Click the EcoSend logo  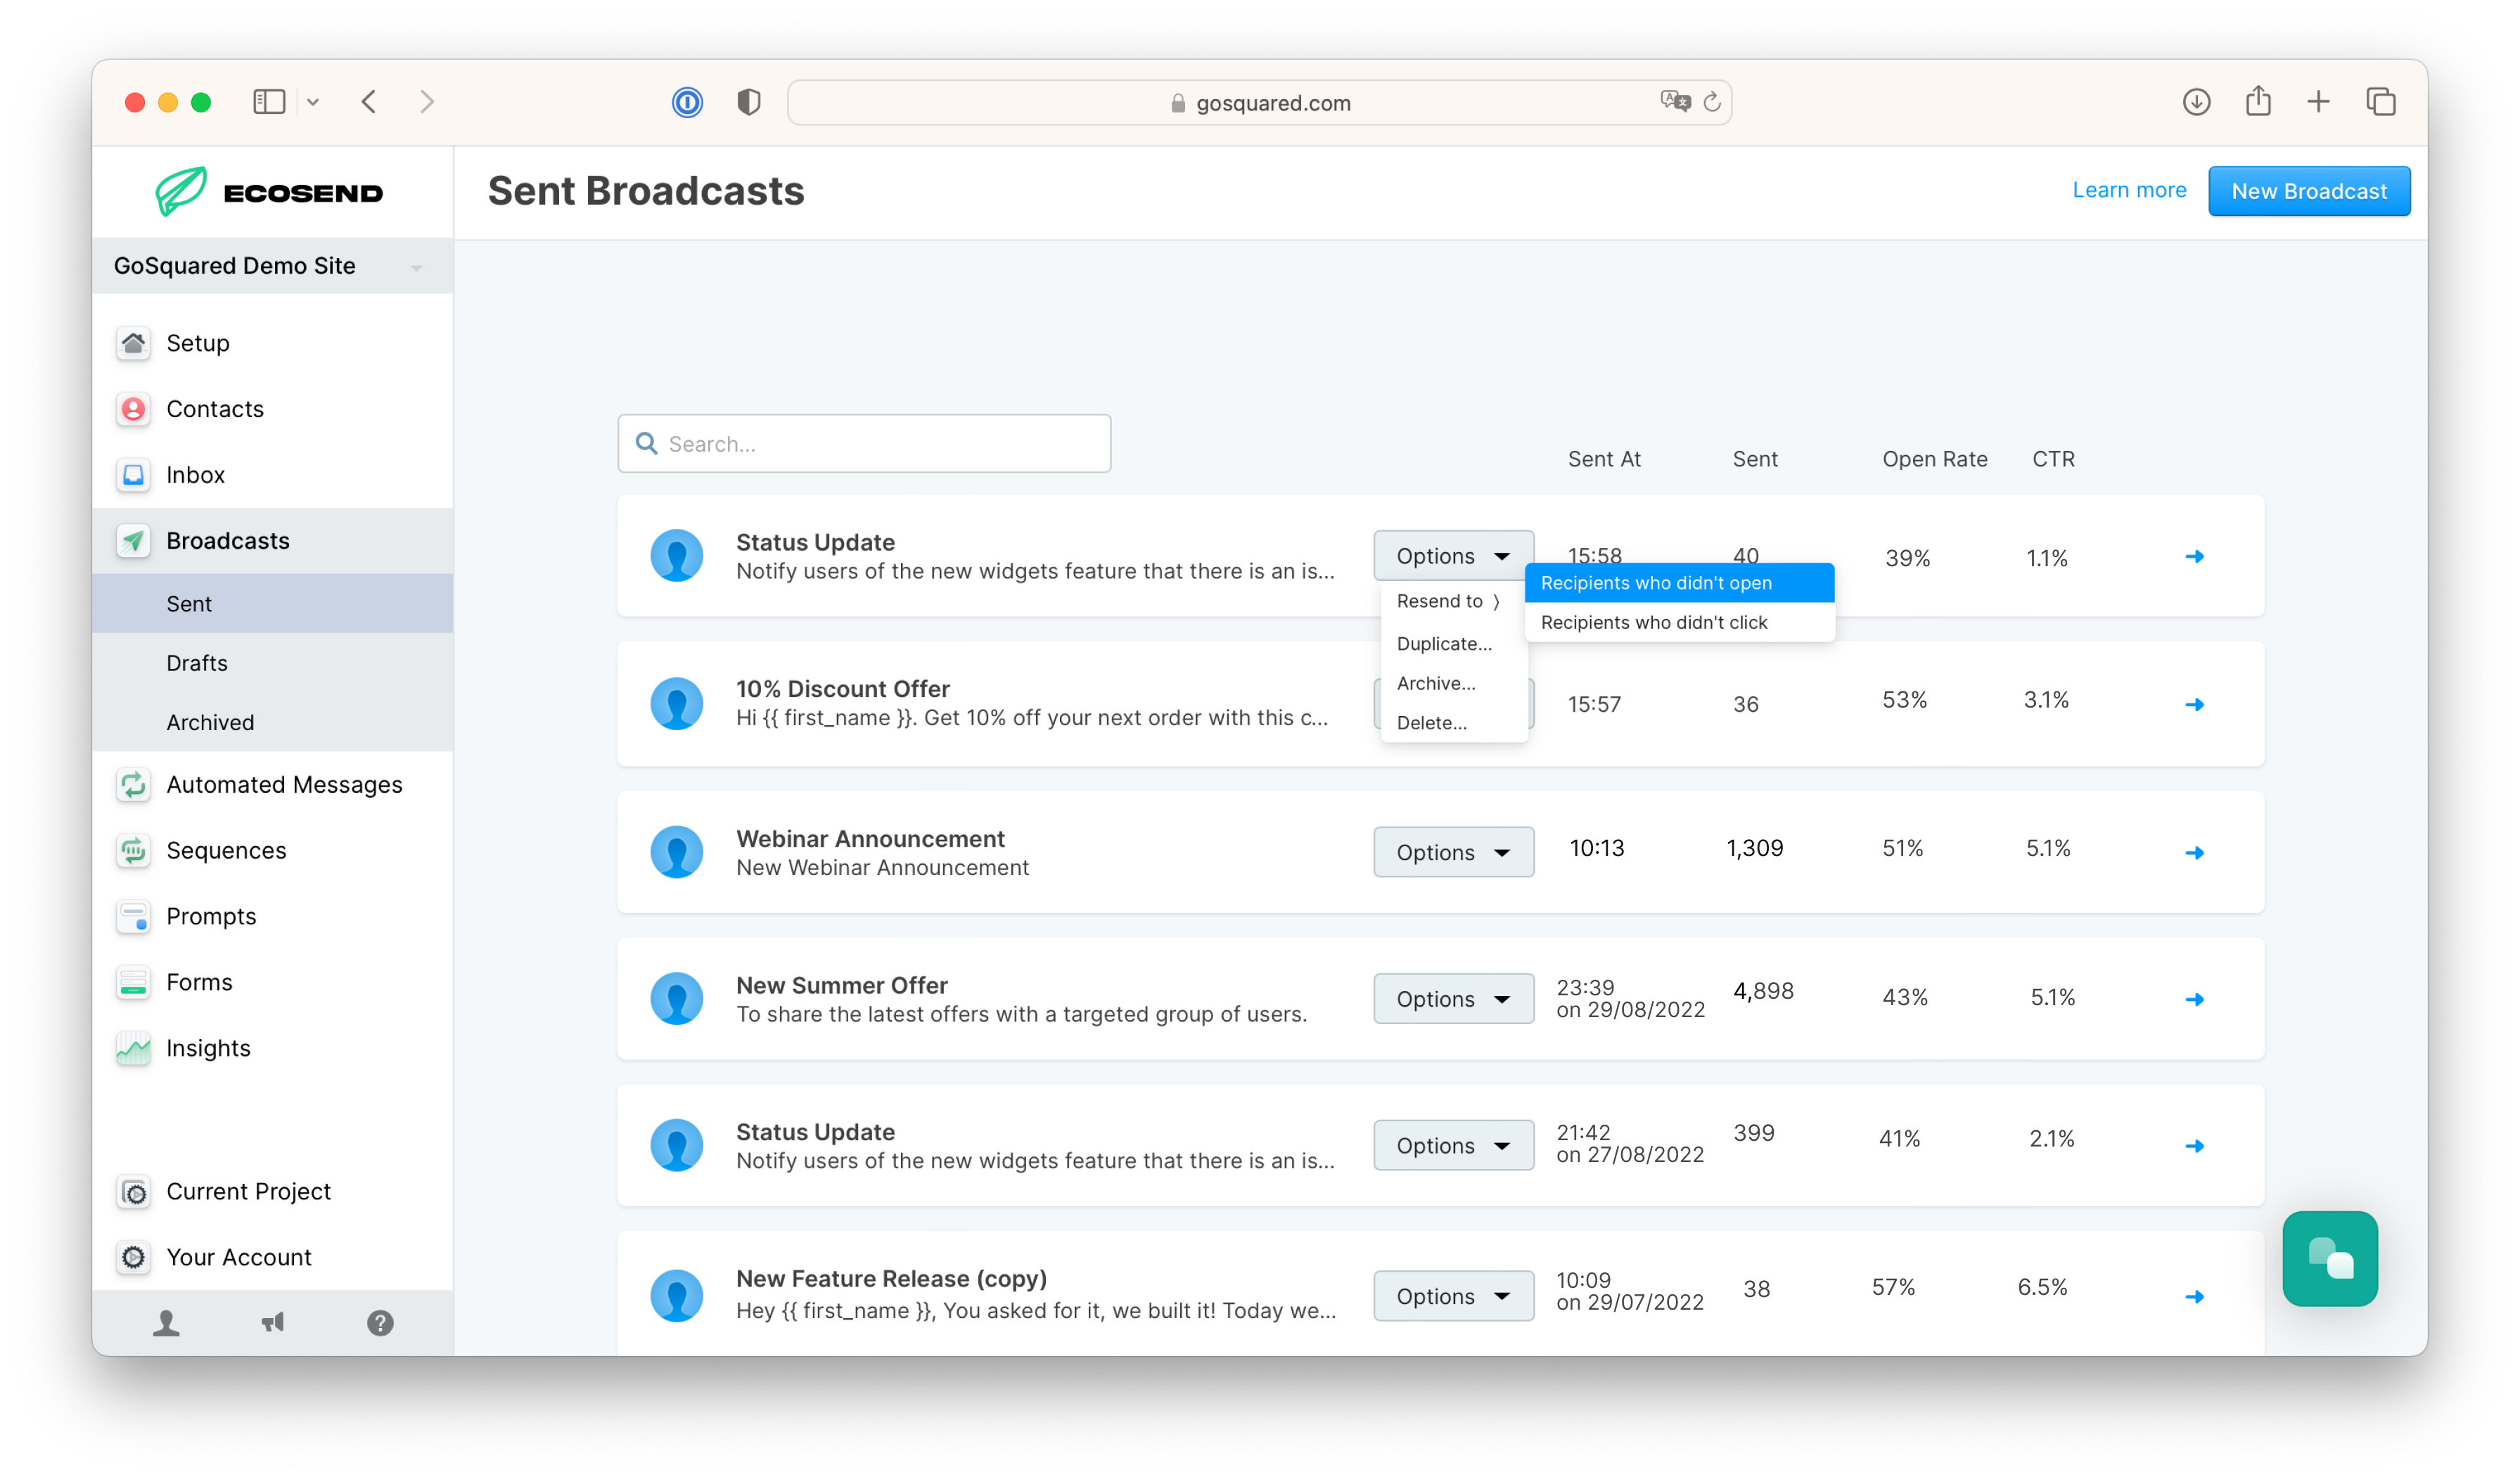coord(270,191)
